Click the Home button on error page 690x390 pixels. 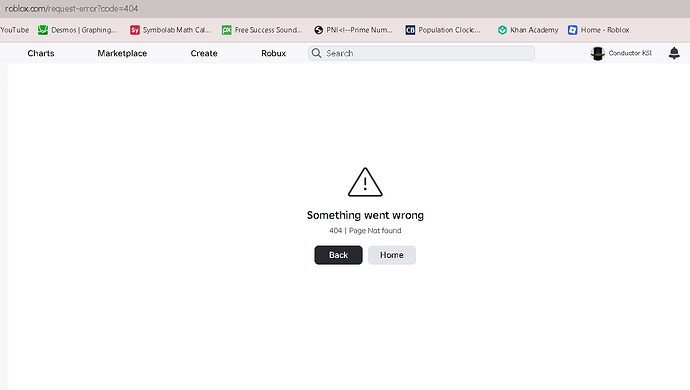click(x=392, y=255)
